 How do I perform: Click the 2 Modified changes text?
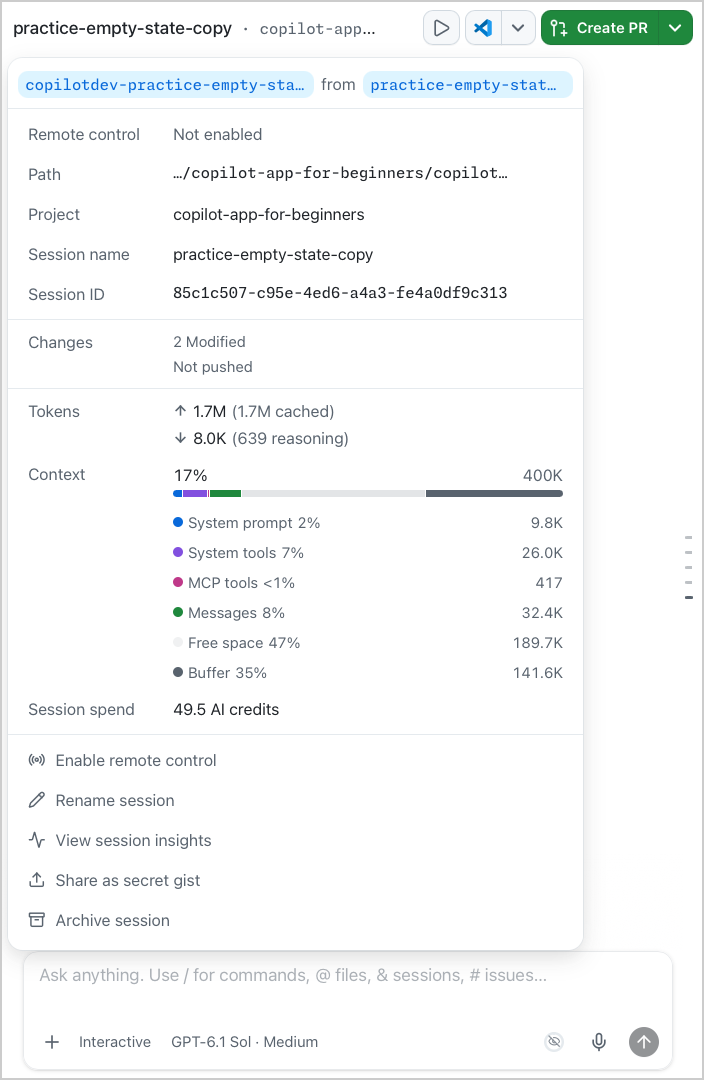[x=209, y=342]
